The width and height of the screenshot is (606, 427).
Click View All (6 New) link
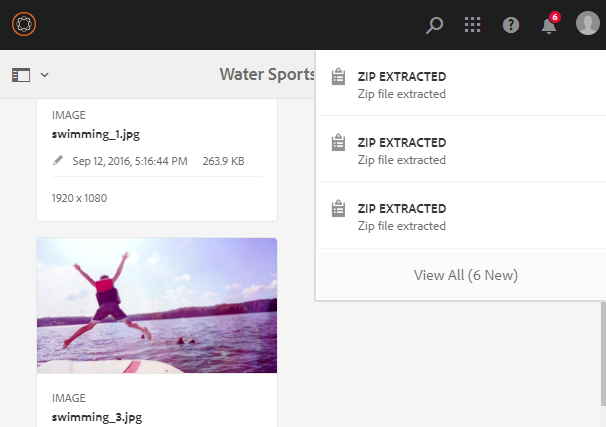click(x=465, y=275)
